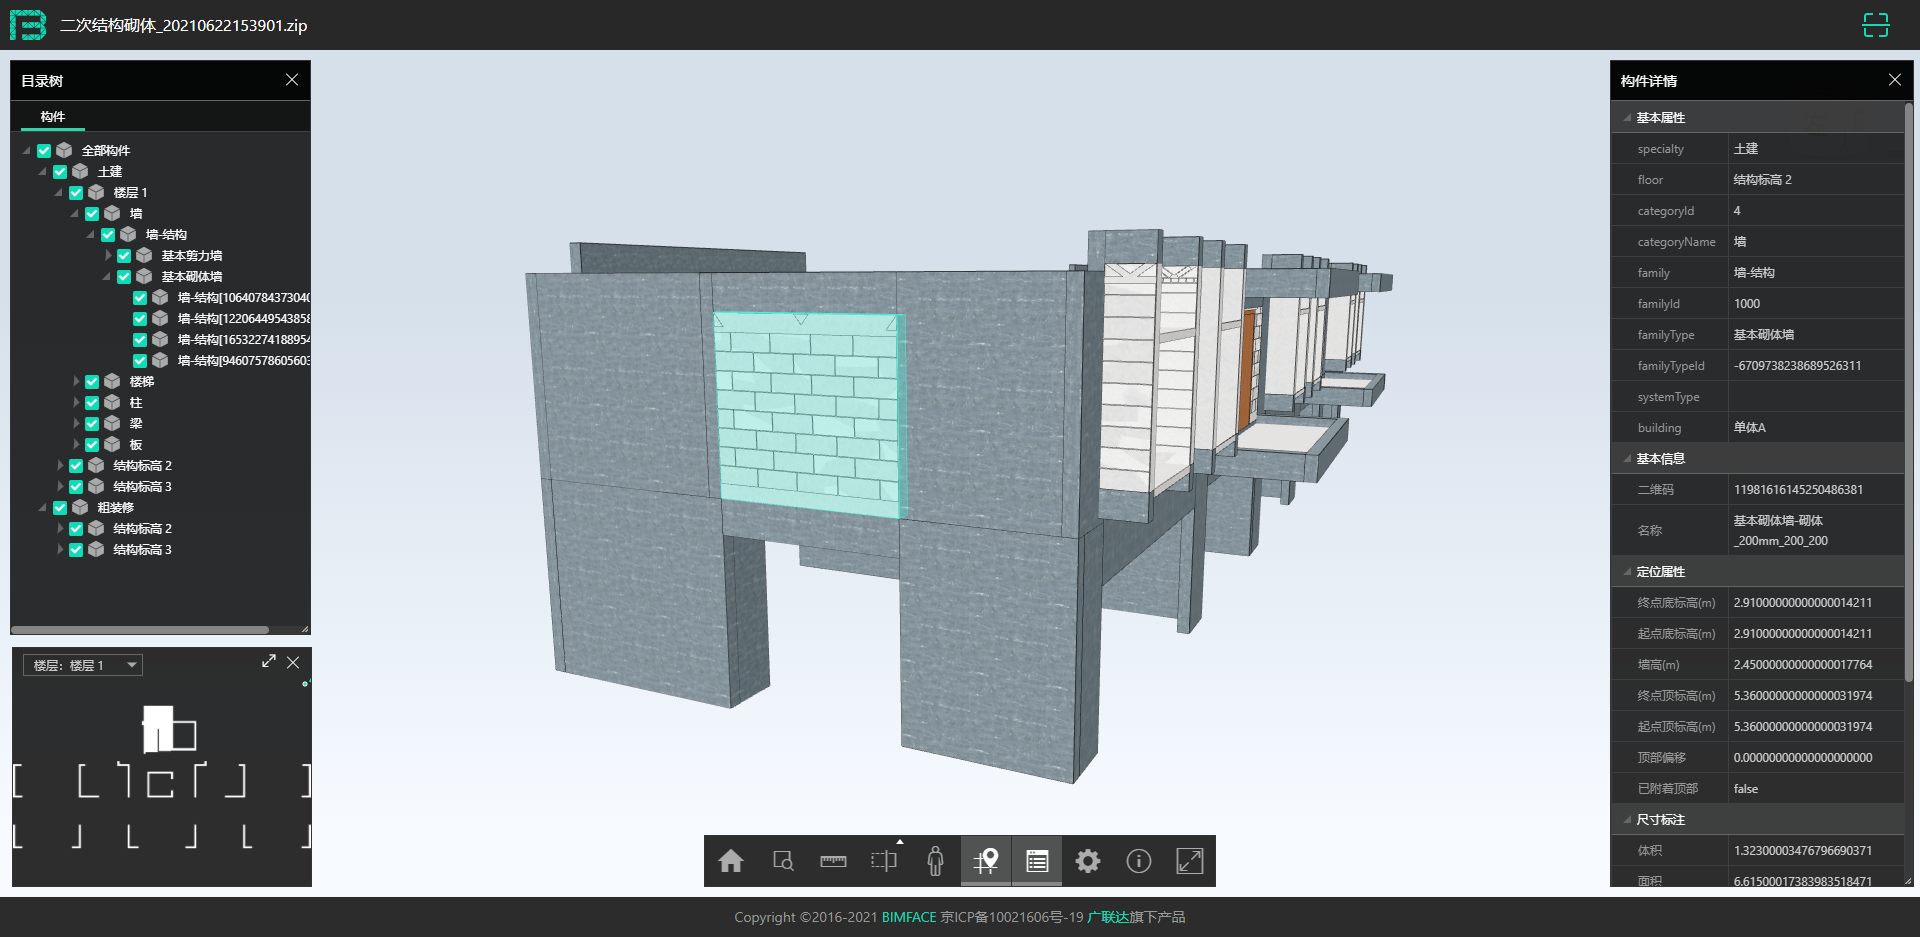
Task: Click the floor plan in minimap
Action: click(x=162, y=777)
